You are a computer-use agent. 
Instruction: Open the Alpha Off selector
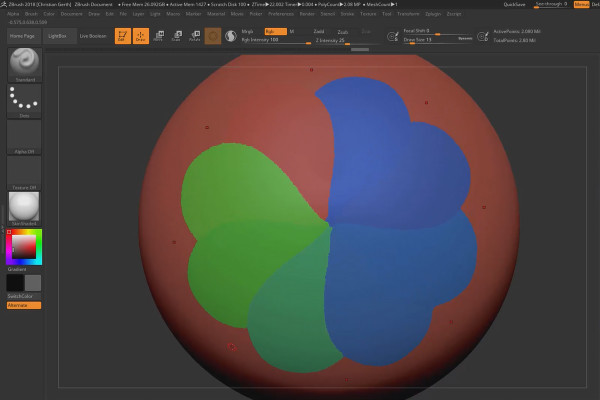tap(24, 137)
